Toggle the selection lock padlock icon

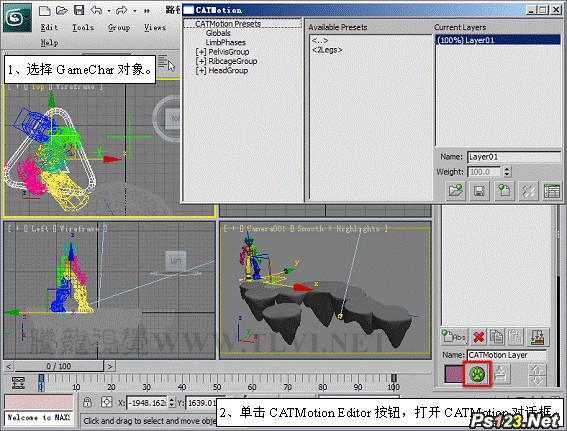[87, 402]
